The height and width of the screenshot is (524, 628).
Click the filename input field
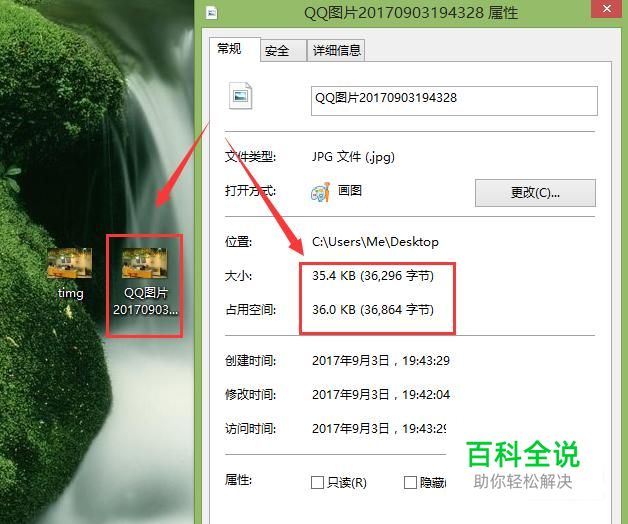[454, 101]
